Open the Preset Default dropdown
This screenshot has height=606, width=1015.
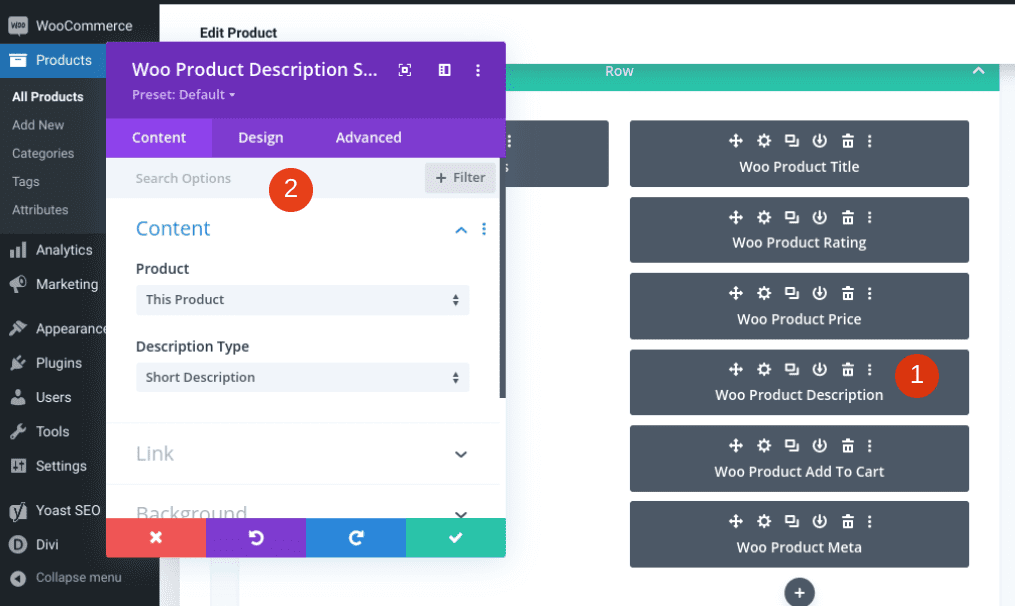click(x=183, y=94)
